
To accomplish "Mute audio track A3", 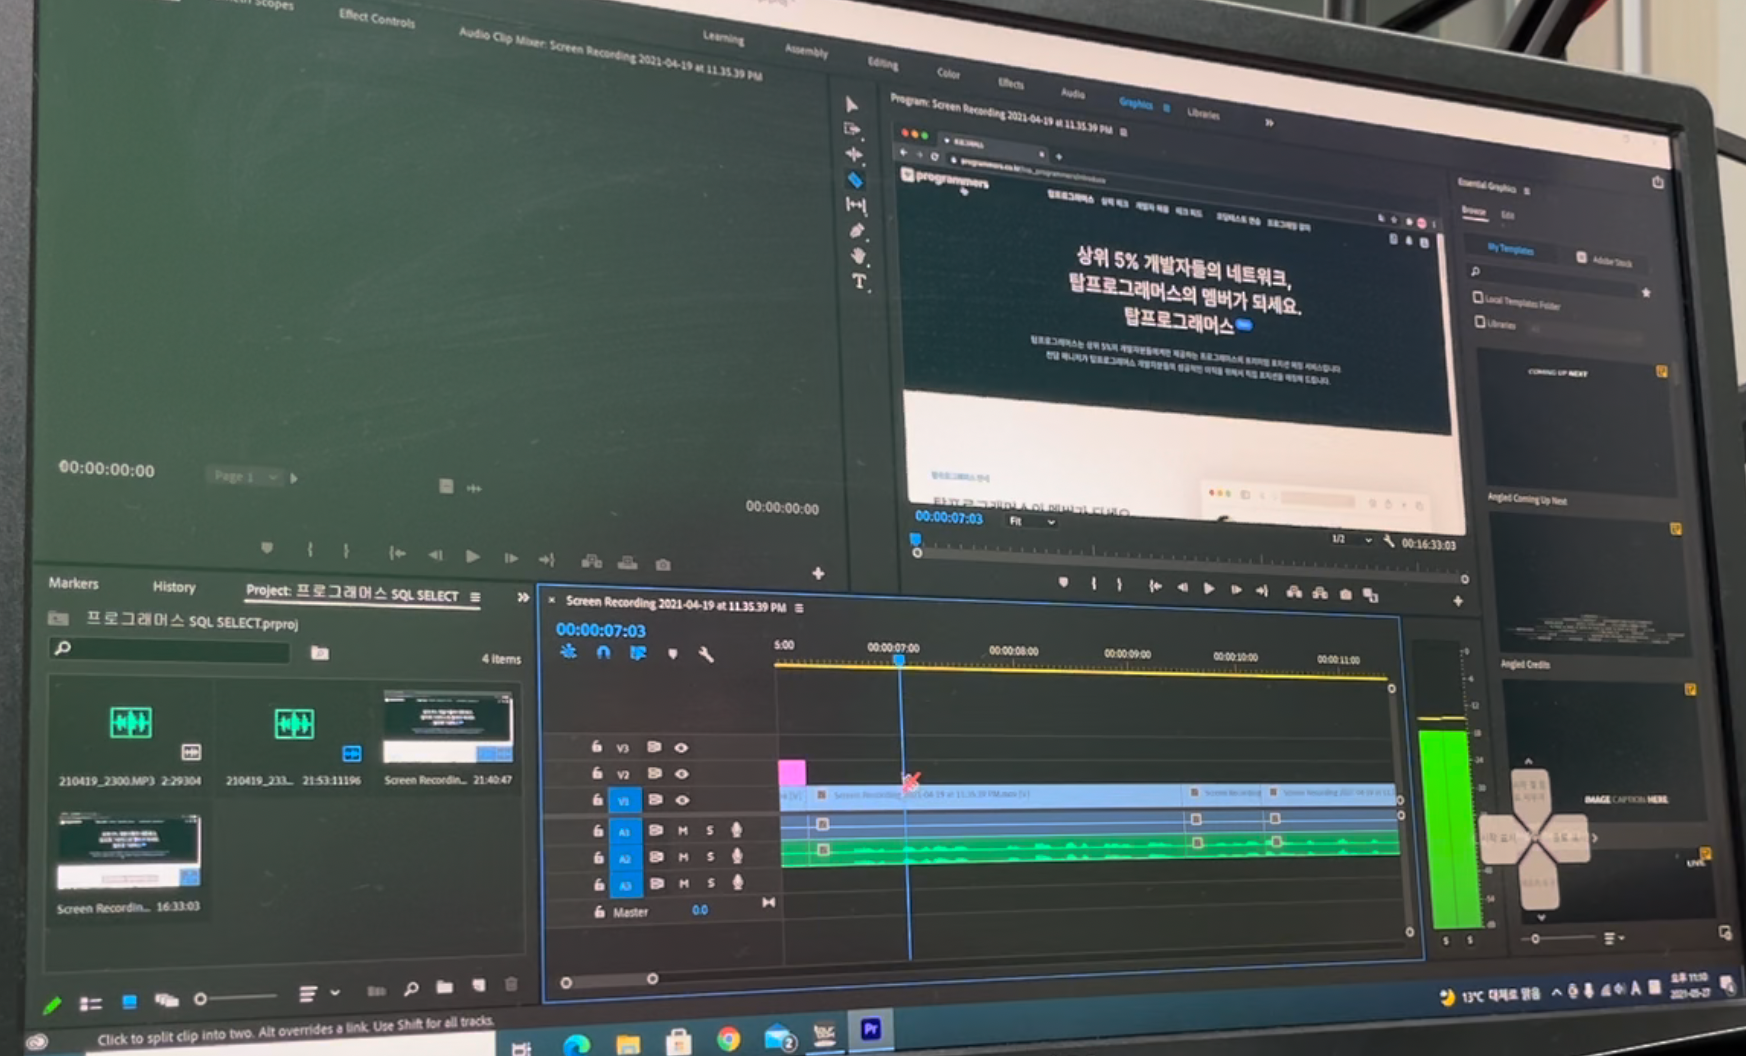I will (x=685, y=884).
